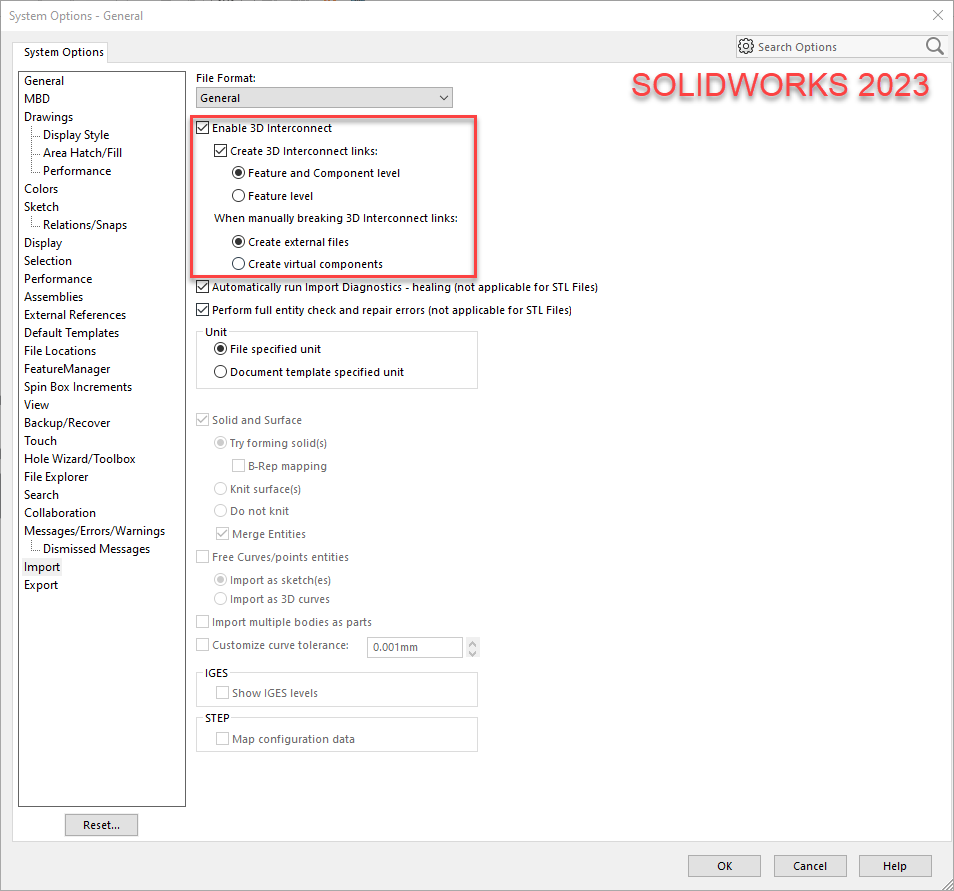954x891 pixels.
Task: Toggle Automatically run Import Diagnostics checkbox
Action: [203, 287]
